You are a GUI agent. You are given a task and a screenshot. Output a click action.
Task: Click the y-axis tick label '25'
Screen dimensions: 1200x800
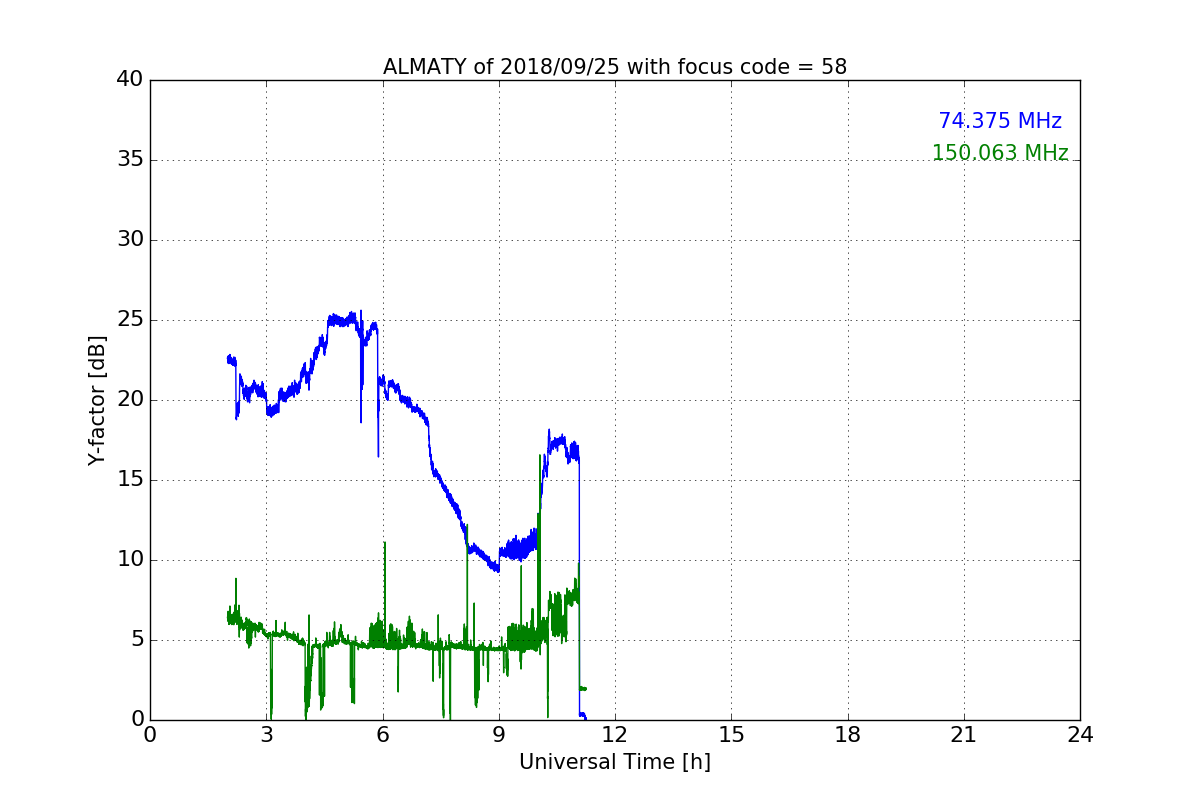[130, 320]
